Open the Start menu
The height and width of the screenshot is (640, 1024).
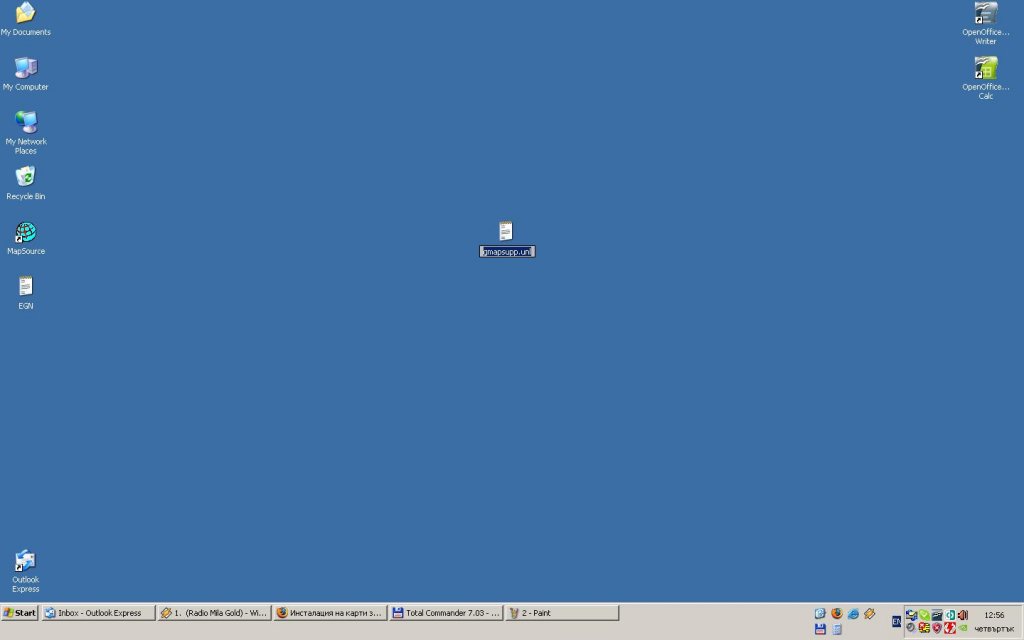20,613
